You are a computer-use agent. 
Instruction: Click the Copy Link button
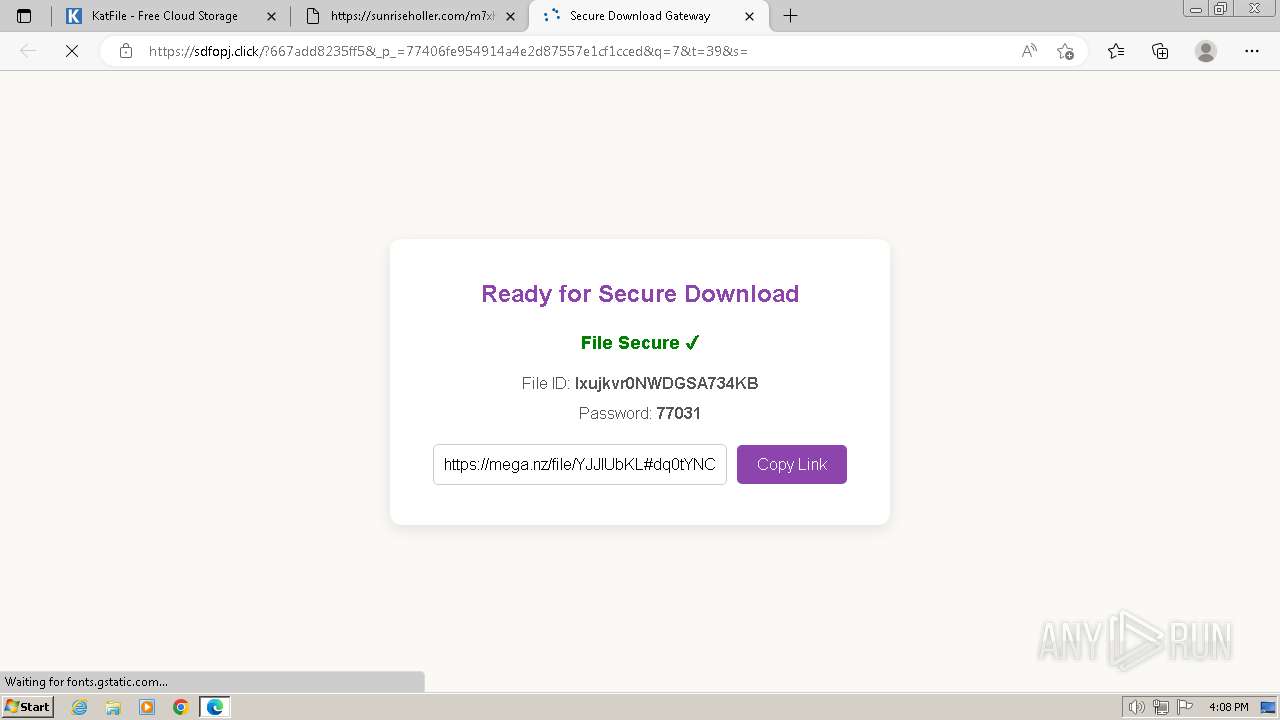click(792, 464)
